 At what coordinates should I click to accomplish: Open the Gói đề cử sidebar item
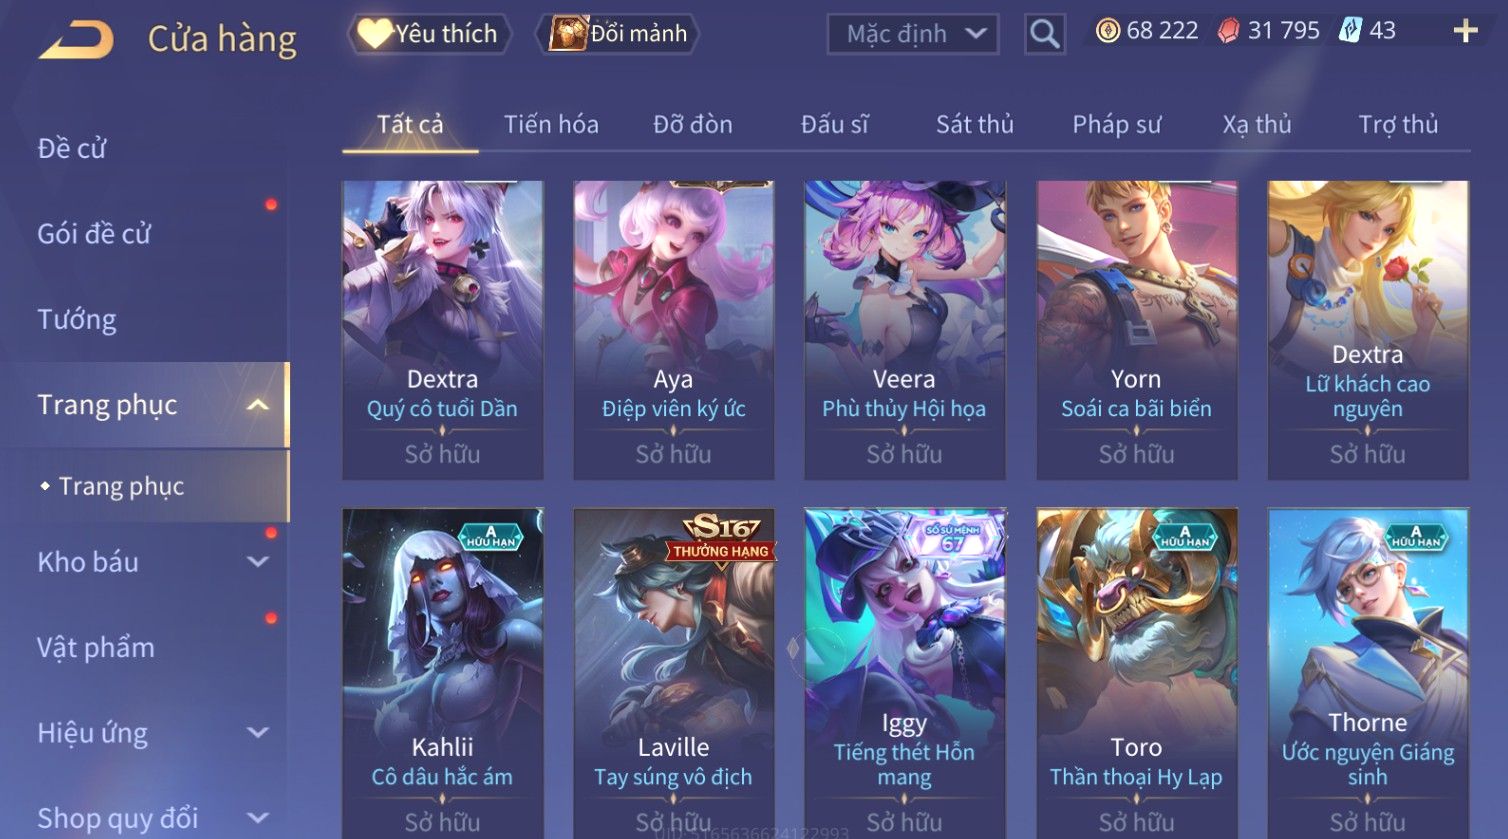[x=94, y=234]
